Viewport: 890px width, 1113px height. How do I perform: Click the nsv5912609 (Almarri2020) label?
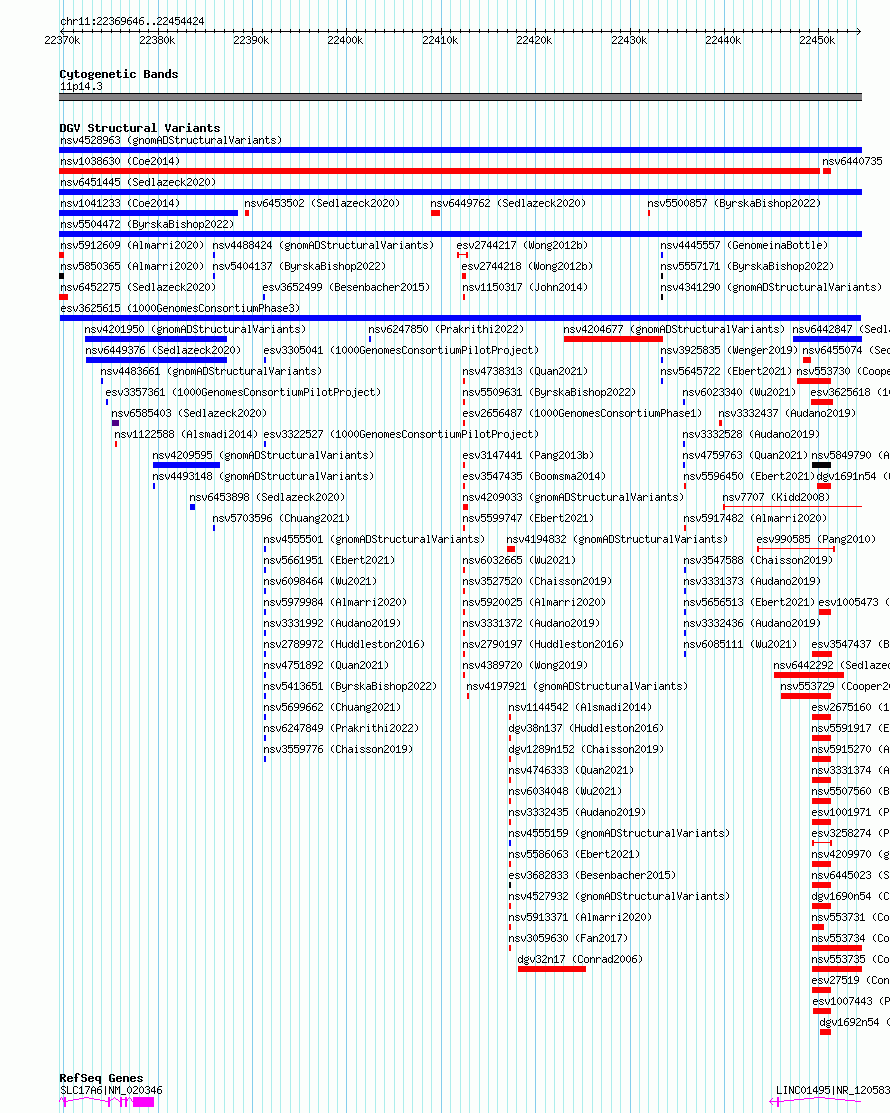pyautogui.click(x=132, y=245)
